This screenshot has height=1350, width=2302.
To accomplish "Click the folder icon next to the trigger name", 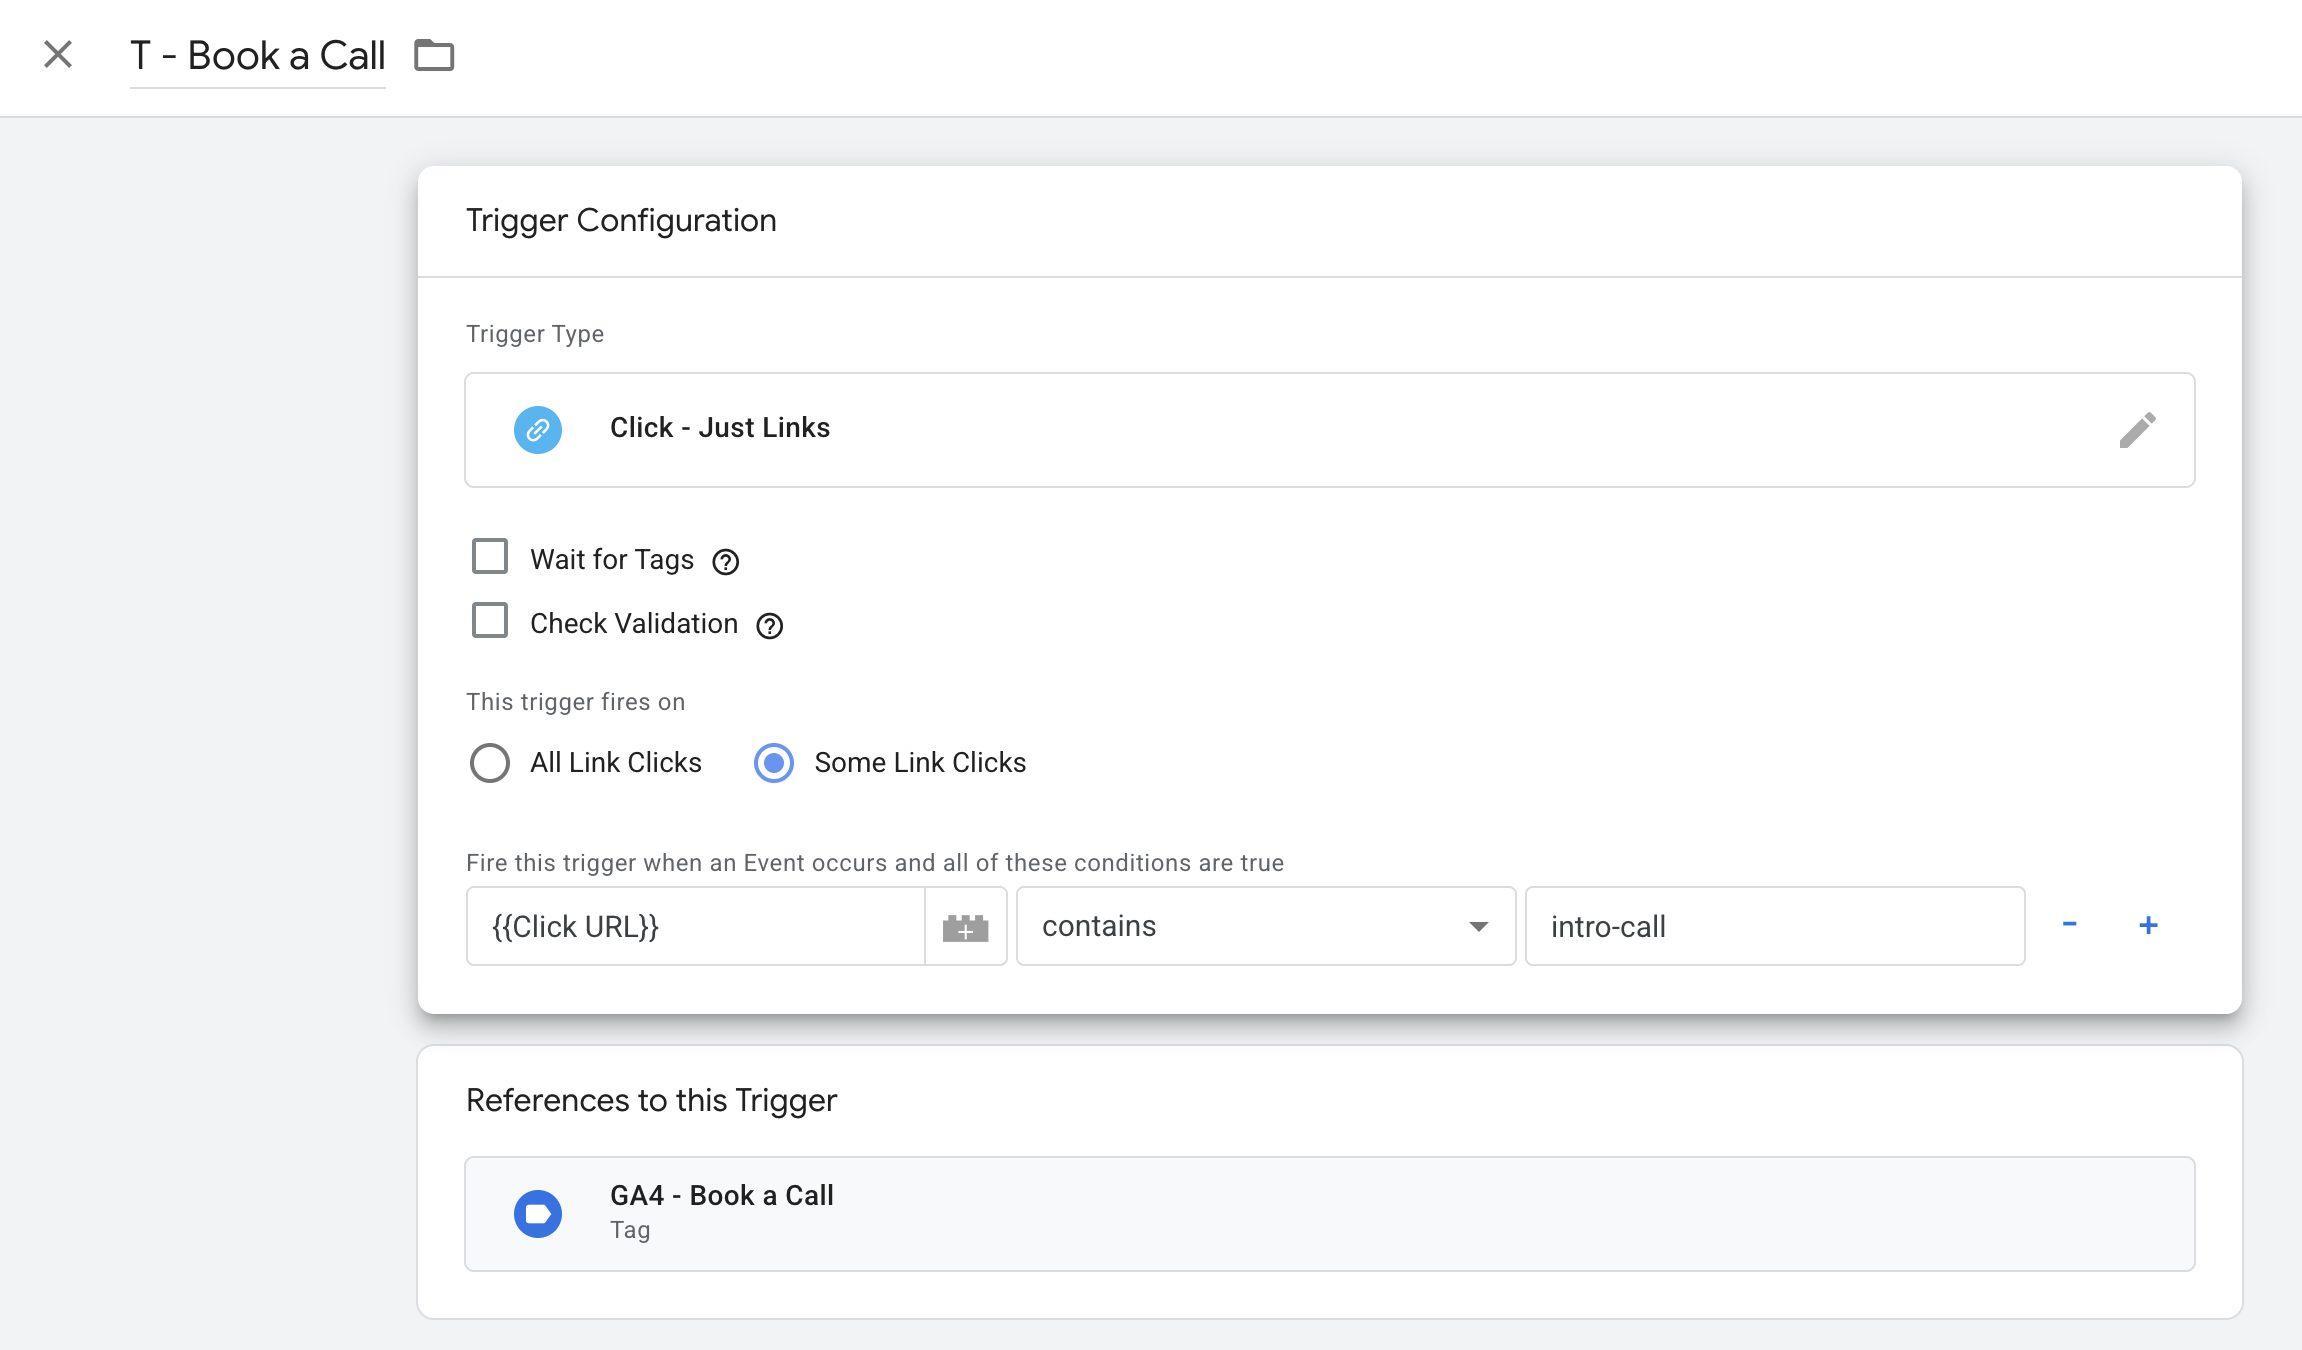I will point(434,55).
